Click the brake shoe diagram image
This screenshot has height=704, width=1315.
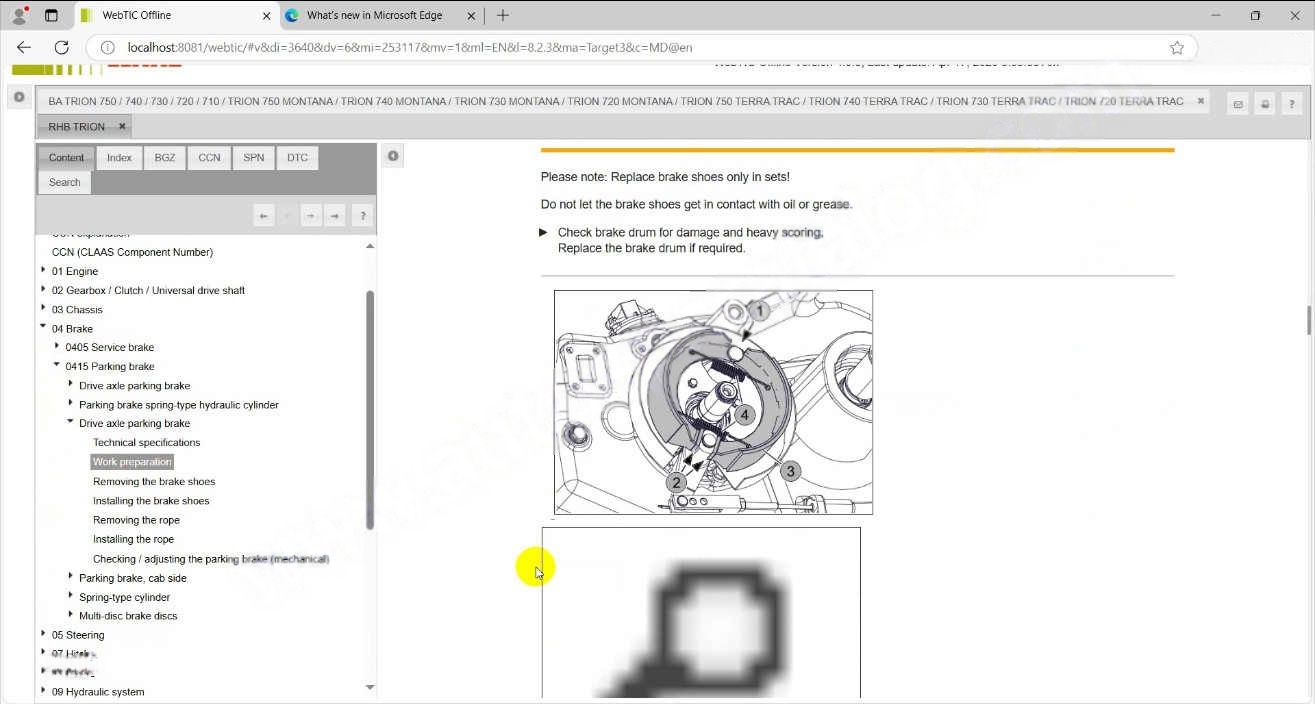713,402
